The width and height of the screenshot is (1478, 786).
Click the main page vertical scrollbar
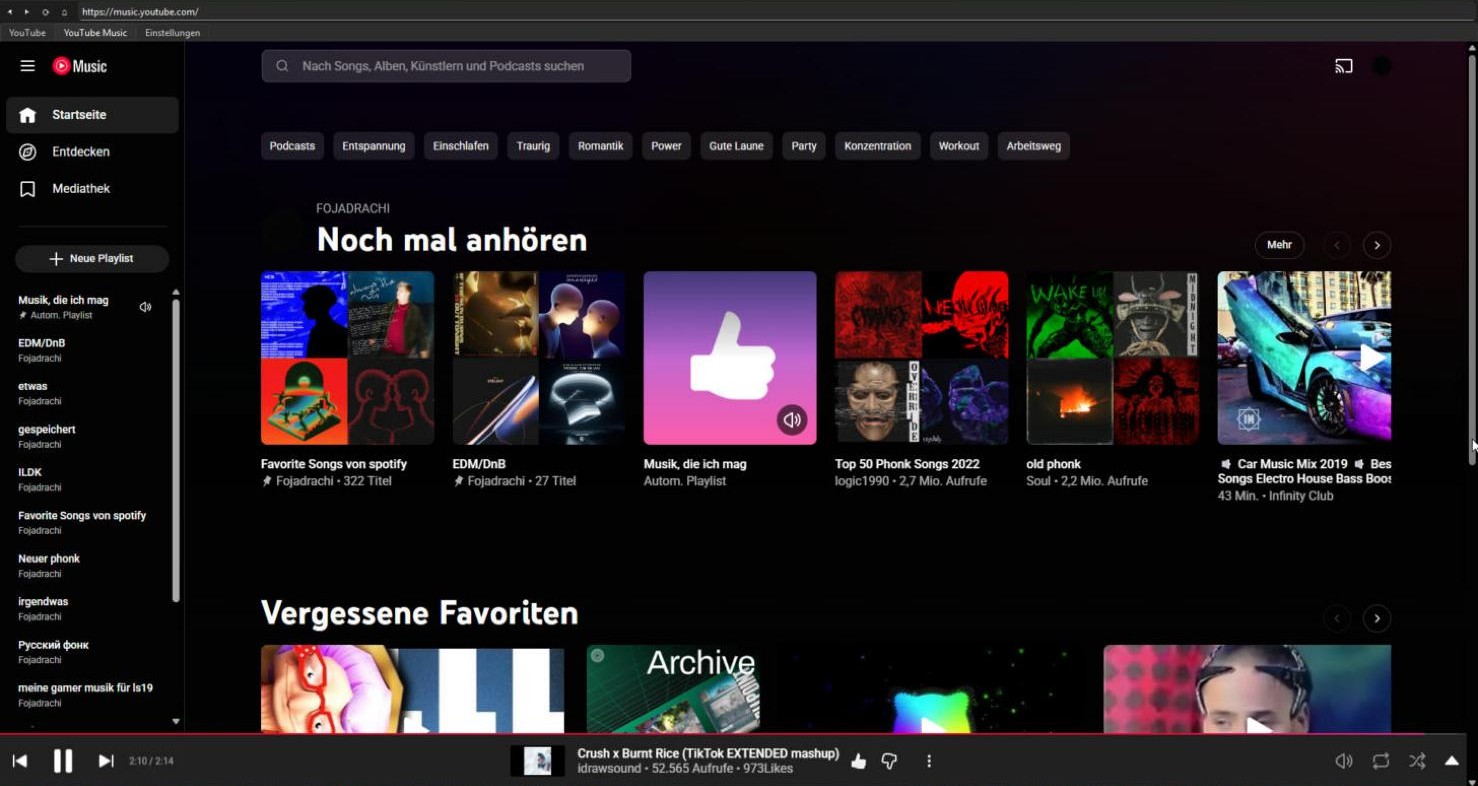coord(1472,260)
